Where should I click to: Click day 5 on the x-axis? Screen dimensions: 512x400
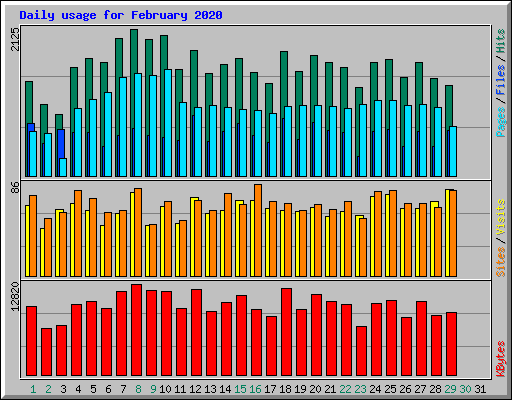point(93,389)
